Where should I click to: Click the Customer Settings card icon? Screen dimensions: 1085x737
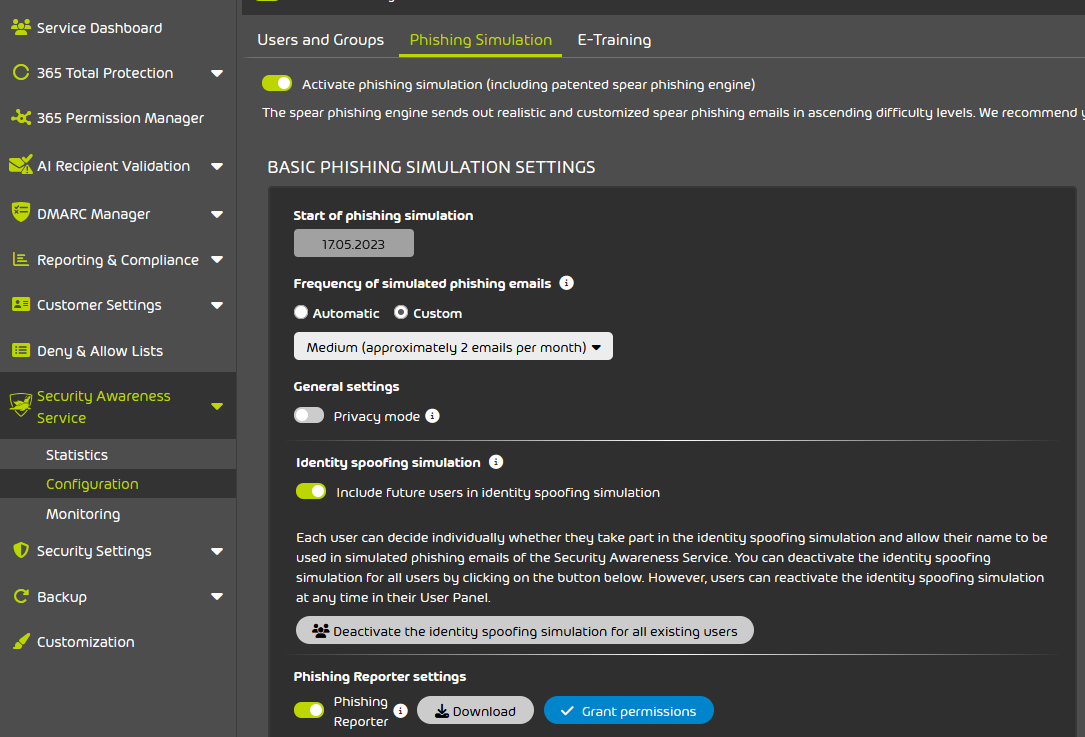point(21,304)
